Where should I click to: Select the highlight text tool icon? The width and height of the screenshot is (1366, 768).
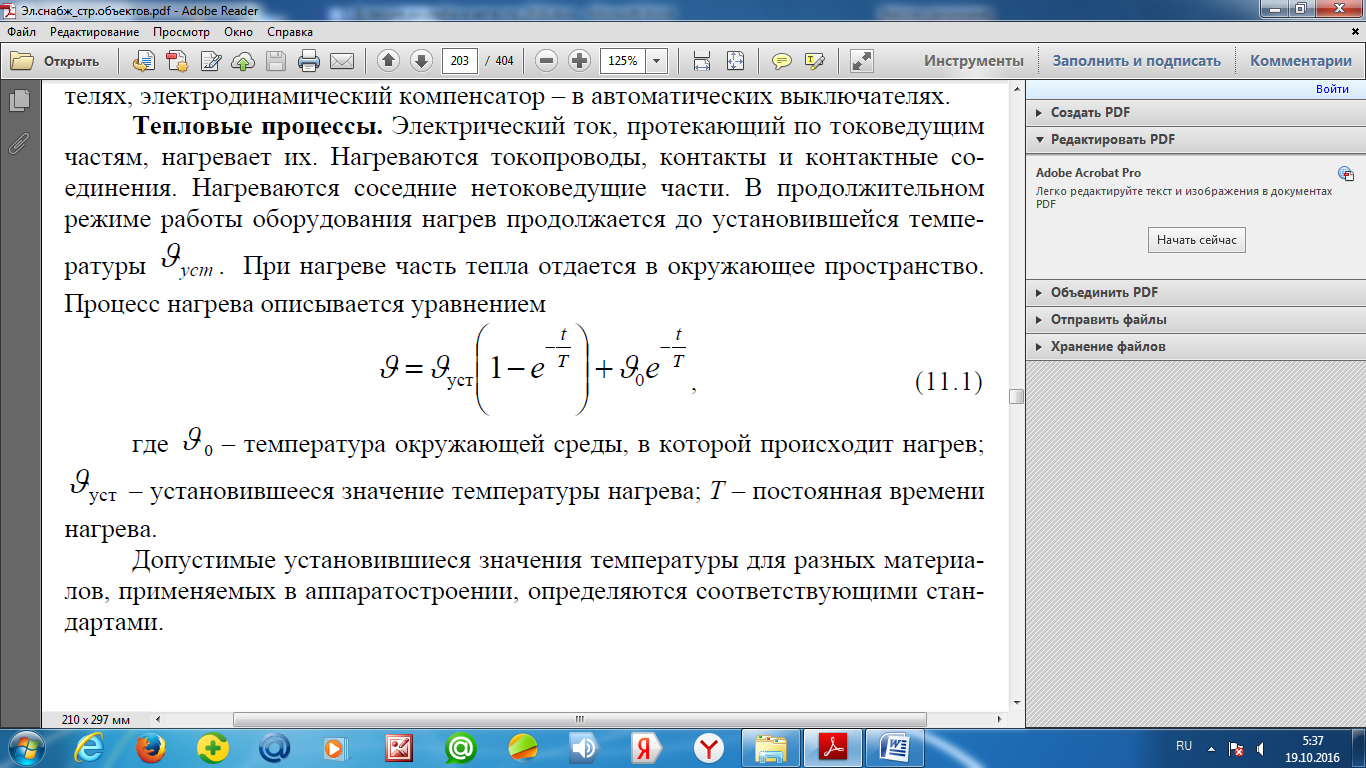coord(815,61)
